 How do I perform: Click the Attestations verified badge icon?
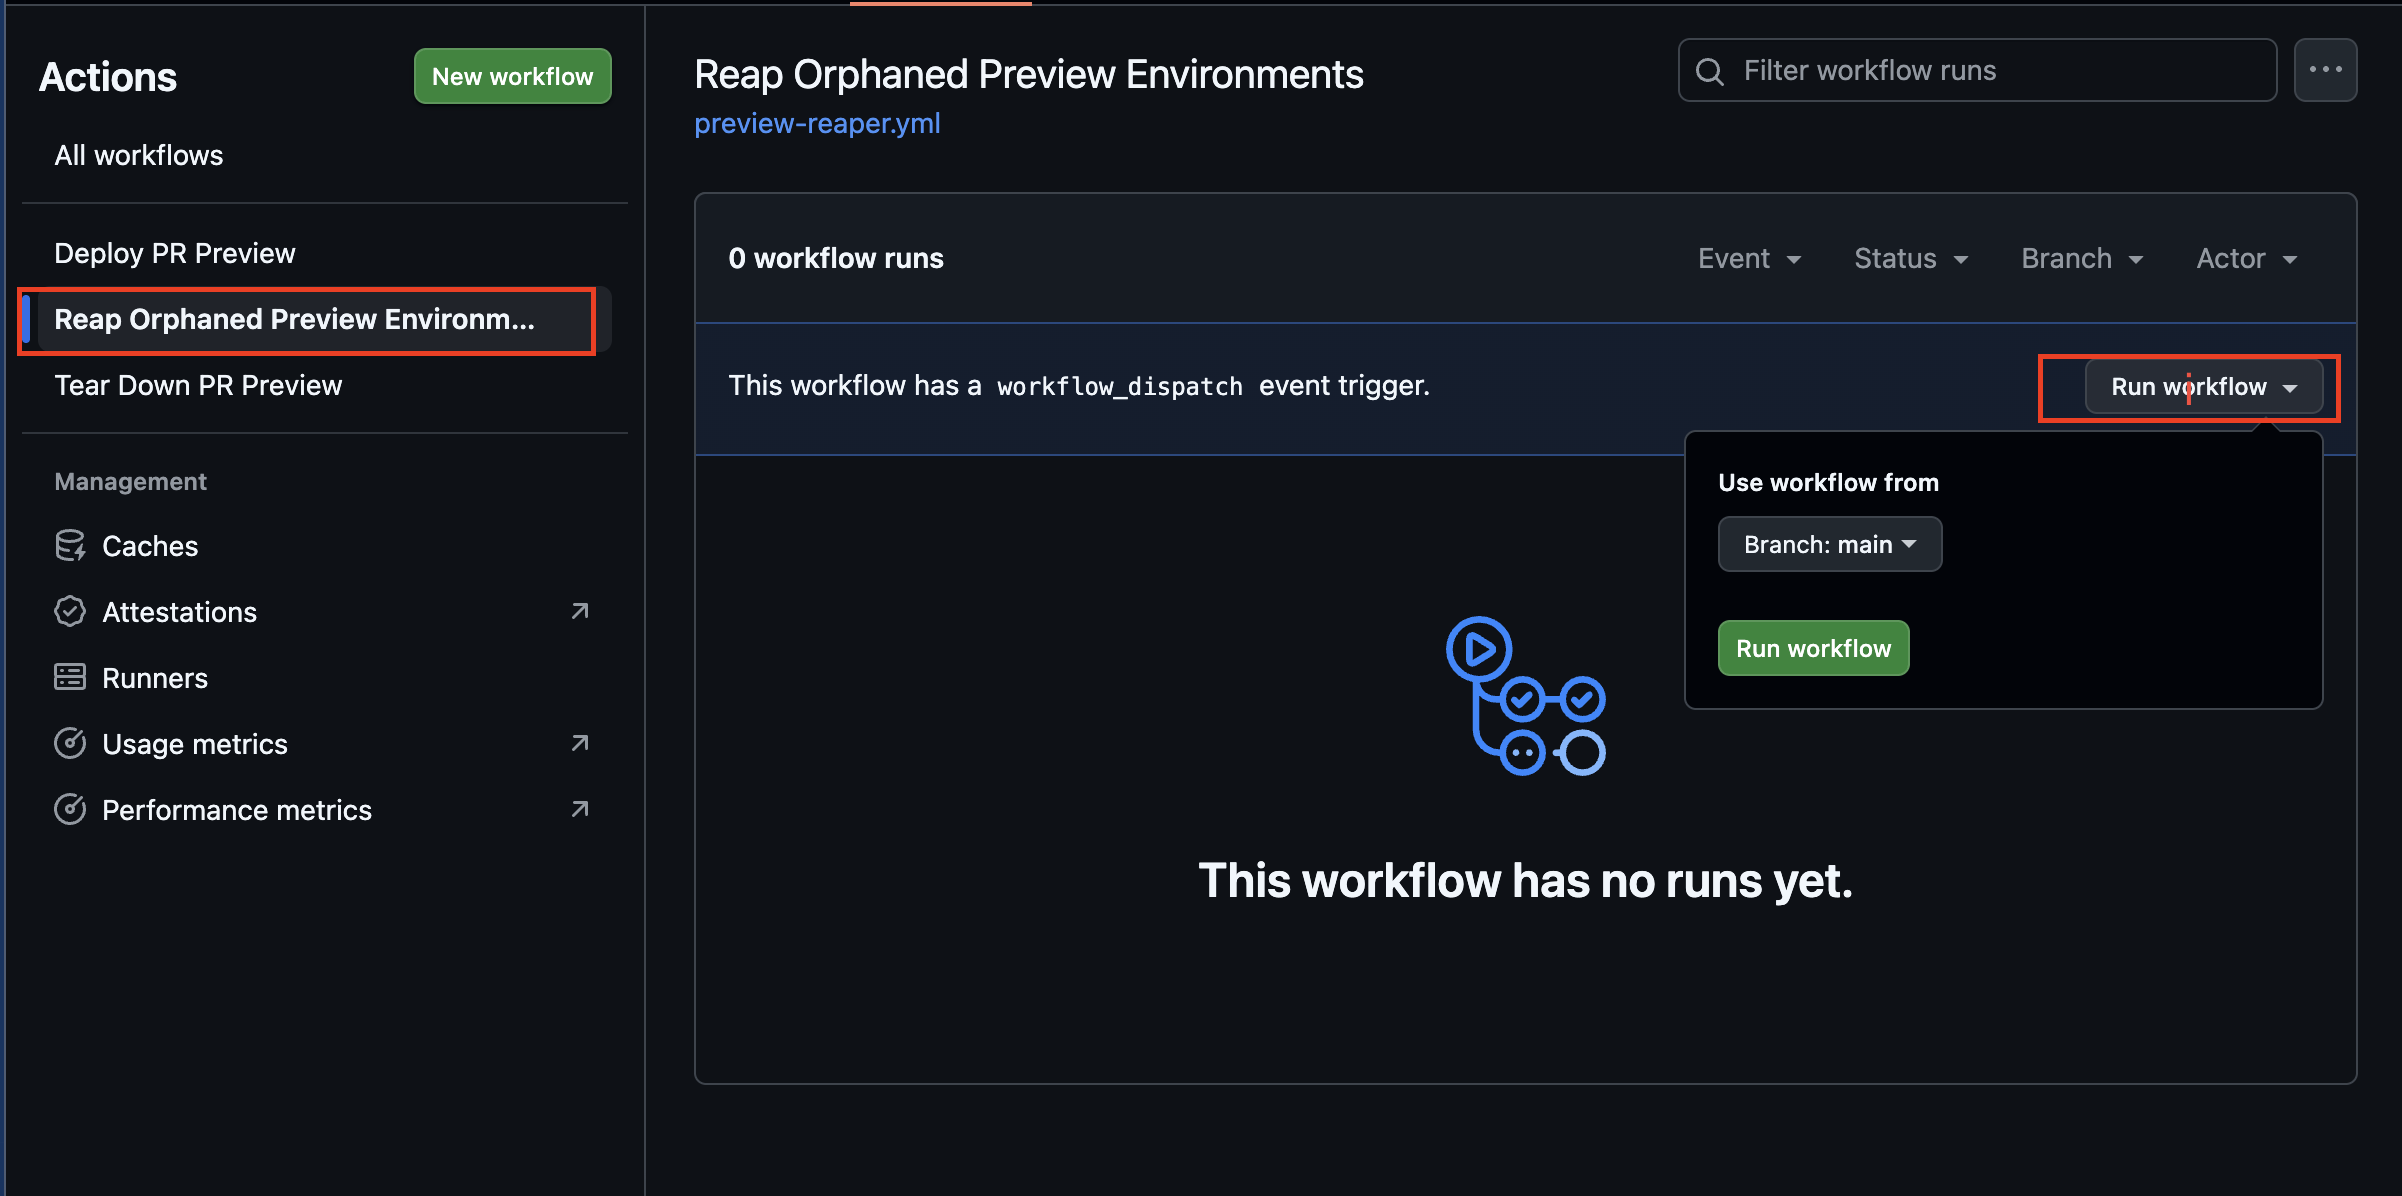click(x=70, y=612)
